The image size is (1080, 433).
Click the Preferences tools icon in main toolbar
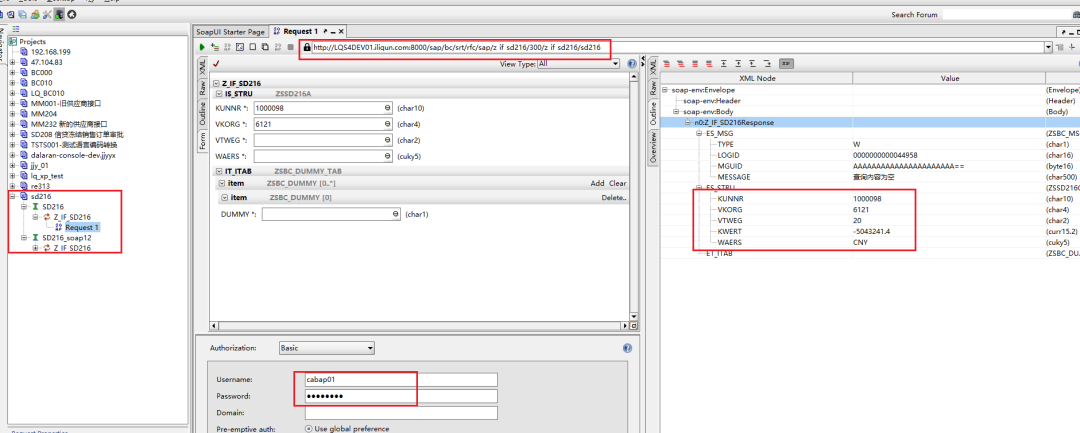click(47, 14)
